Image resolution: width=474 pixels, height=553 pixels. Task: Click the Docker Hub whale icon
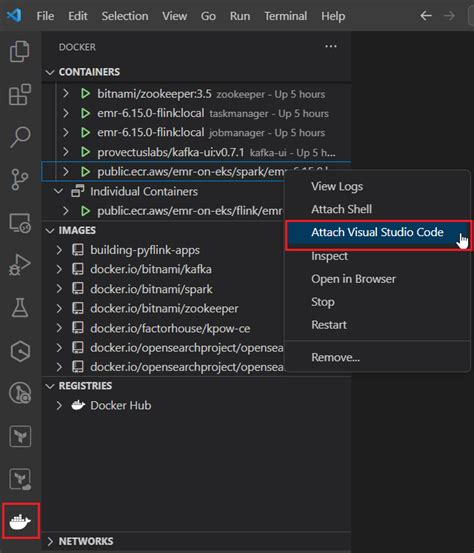coord(78,405)
